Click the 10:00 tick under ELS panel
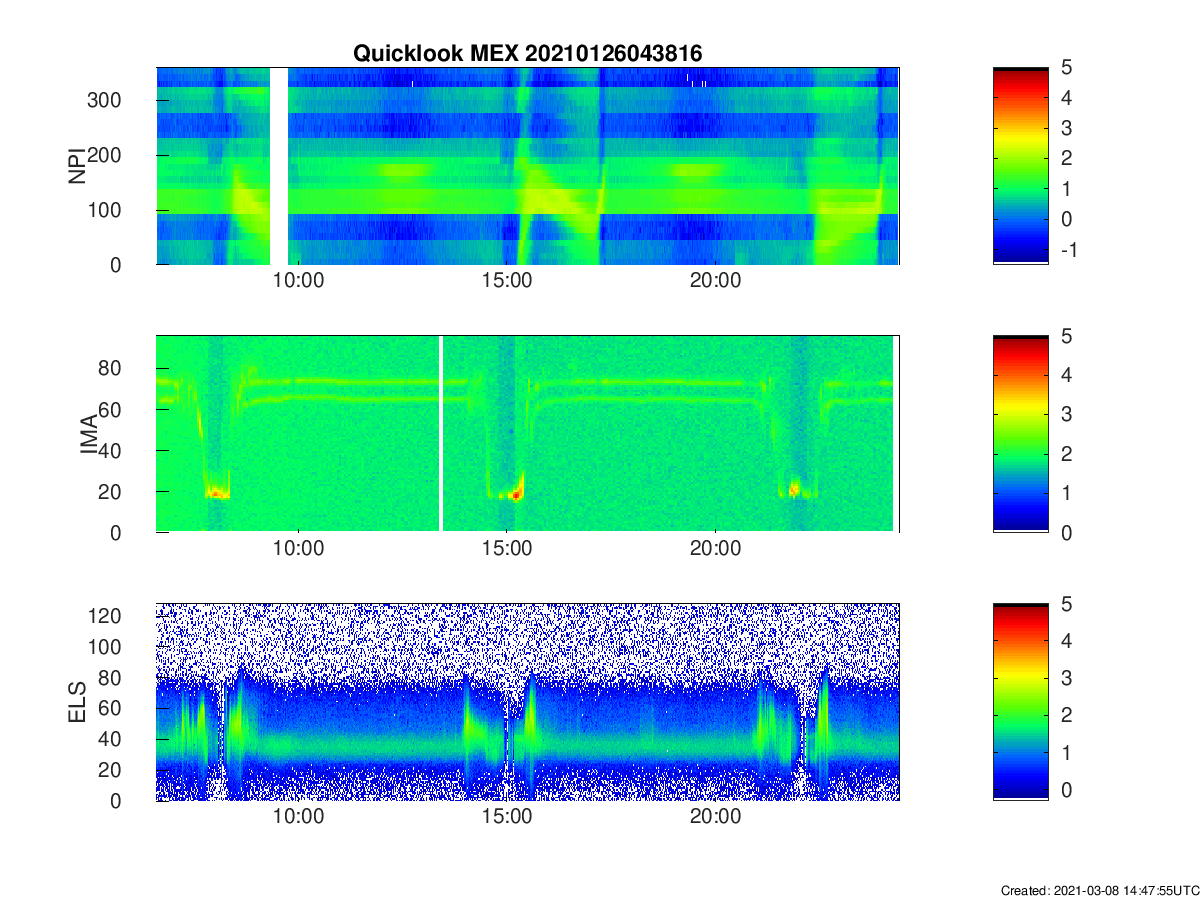Screen dimensions: 1200x900 click(x=298, y=817)
